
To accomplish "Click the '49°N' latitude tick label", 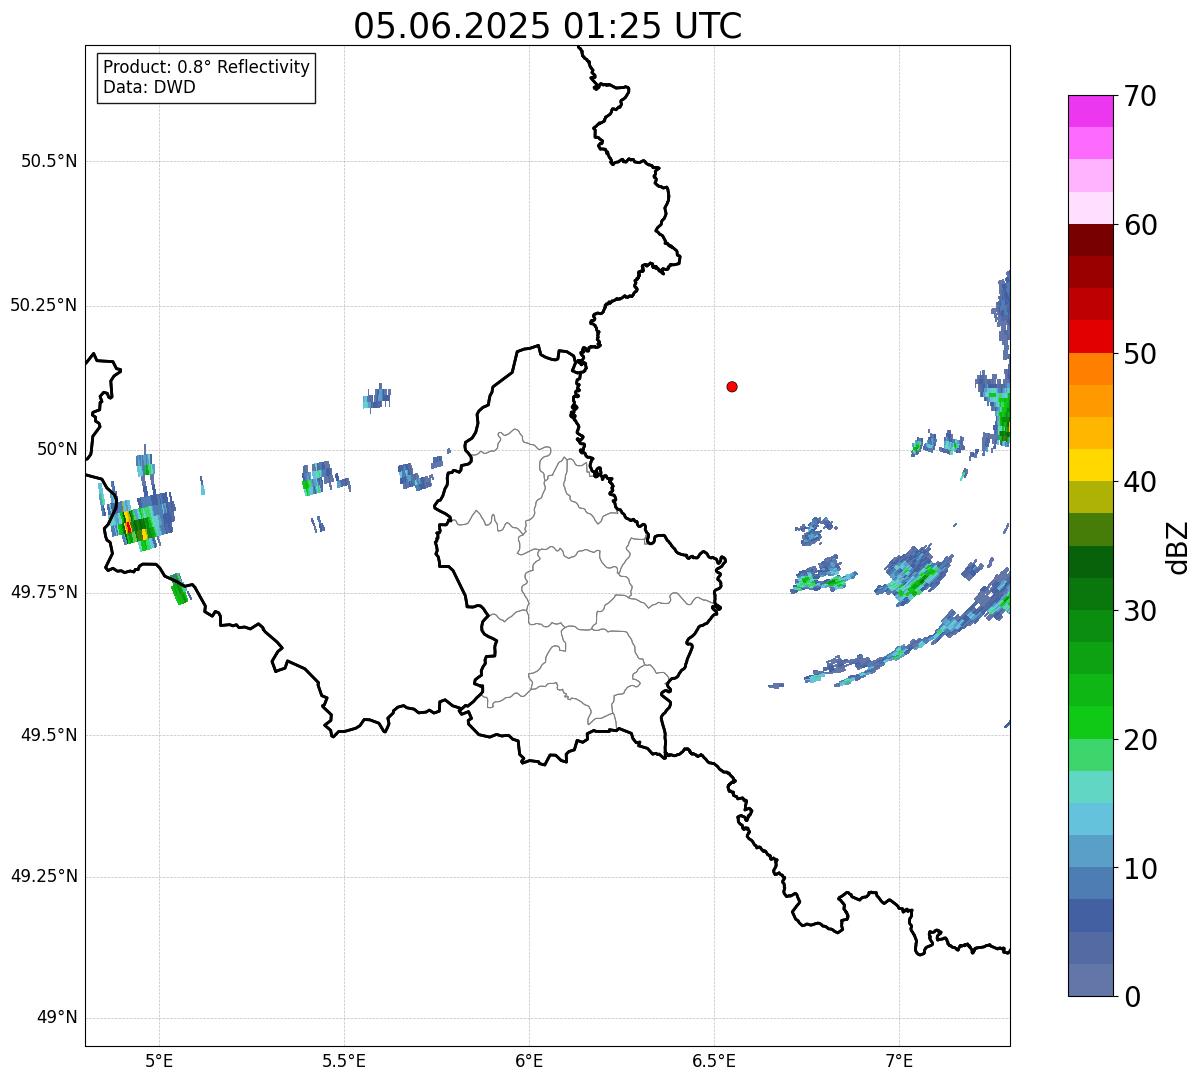I will coord(57,1018).
